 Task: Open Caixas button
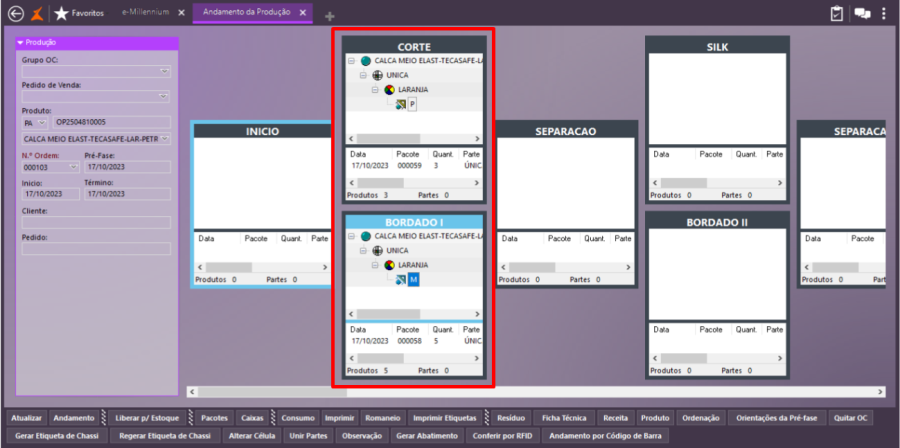coord(252,418)
